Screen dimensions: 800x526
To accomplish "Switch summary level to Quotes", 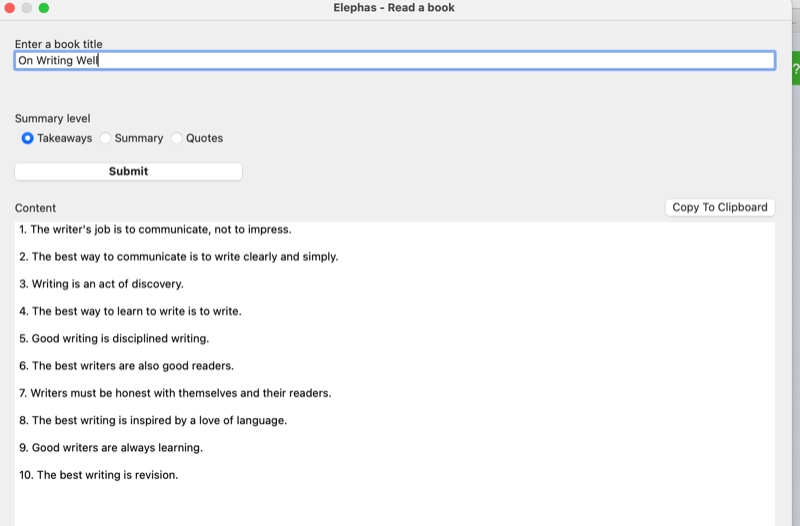I will [x=177, y=138].
